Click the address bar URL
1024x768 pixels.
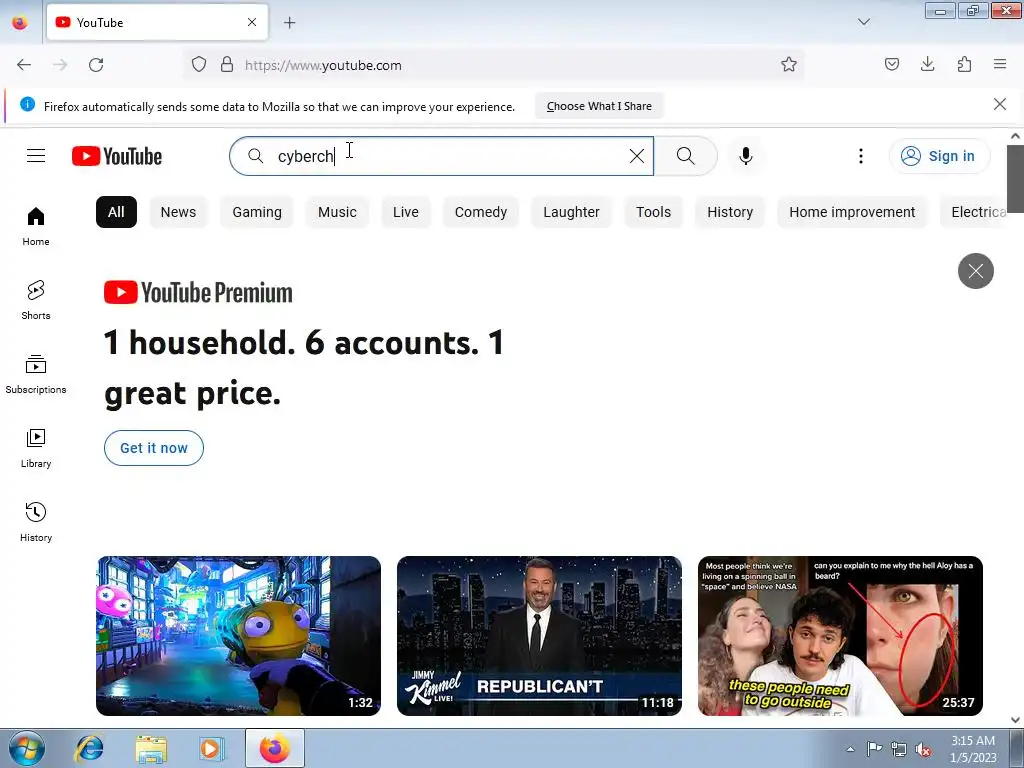323,65
